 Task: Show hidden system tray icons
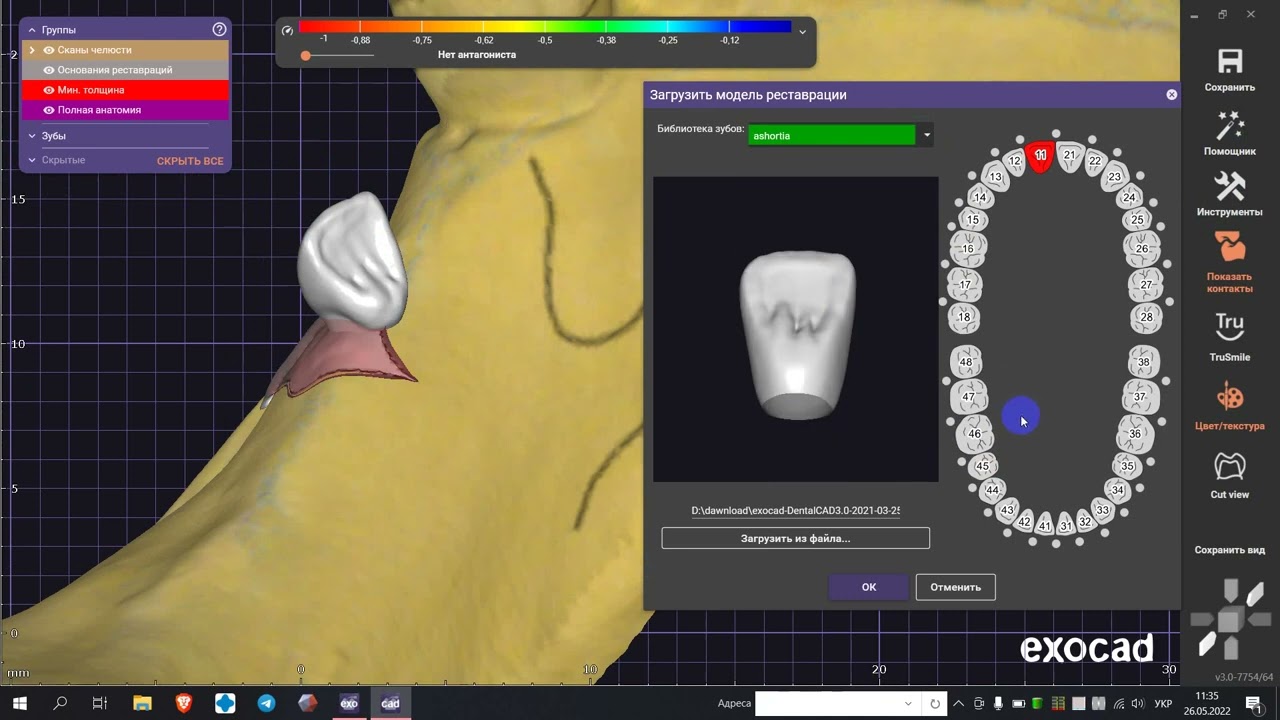[x=958, y=703]
